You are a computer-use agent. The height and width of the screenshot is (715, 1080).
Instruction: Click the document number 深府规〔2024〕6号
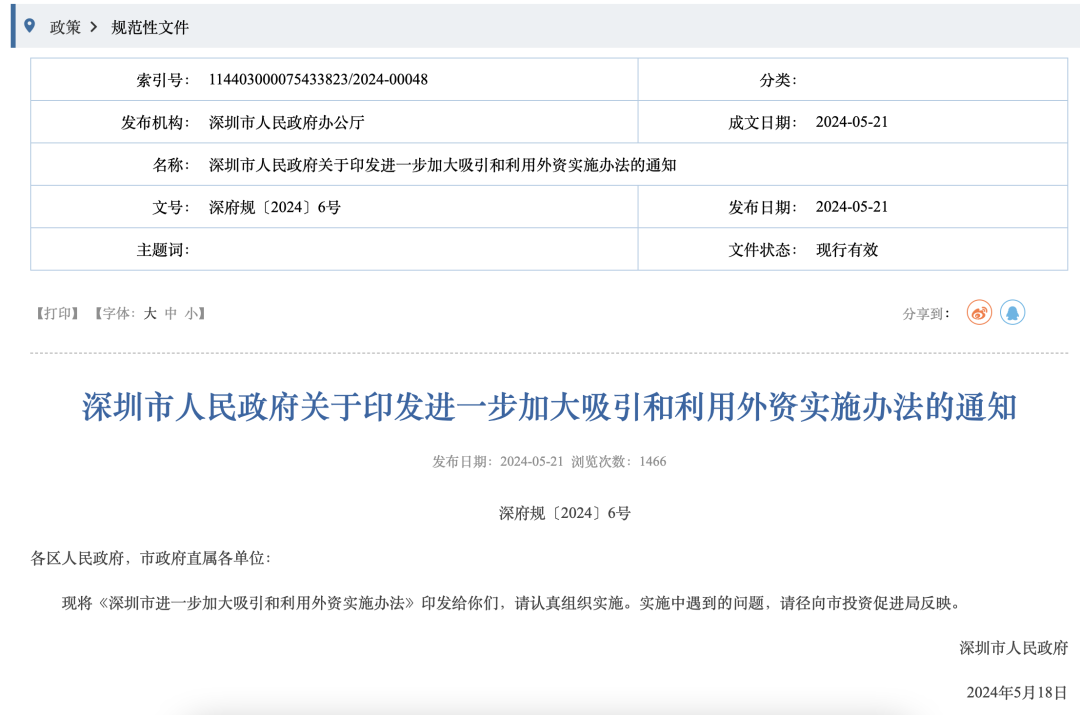point(273,206)
